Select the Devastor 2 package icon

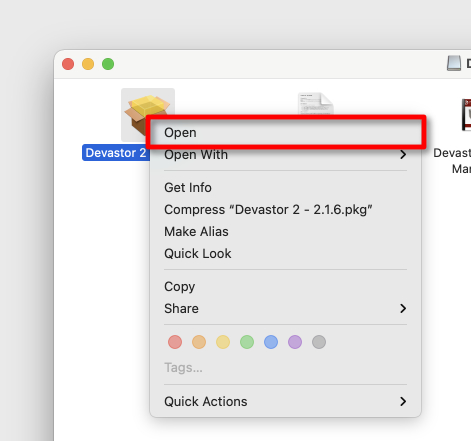[148, 115]
